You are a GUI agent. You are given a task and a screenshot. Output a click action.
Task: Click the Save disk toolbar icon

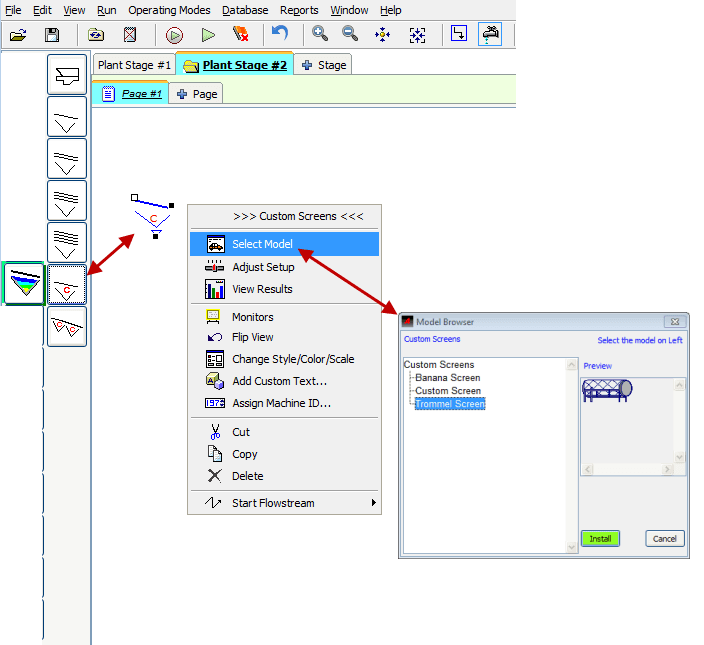(x=52, y=35)
